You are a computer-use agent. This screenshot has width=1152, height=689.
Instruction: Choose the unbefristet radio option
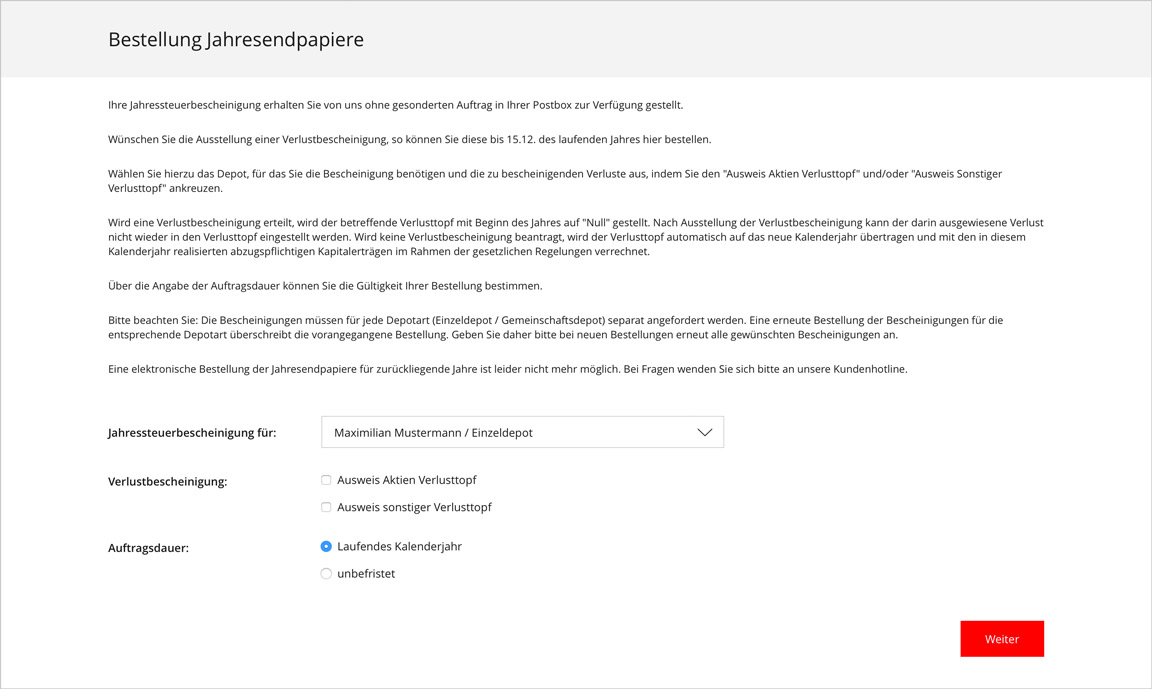pyautogui.click(x=326, y=574)
